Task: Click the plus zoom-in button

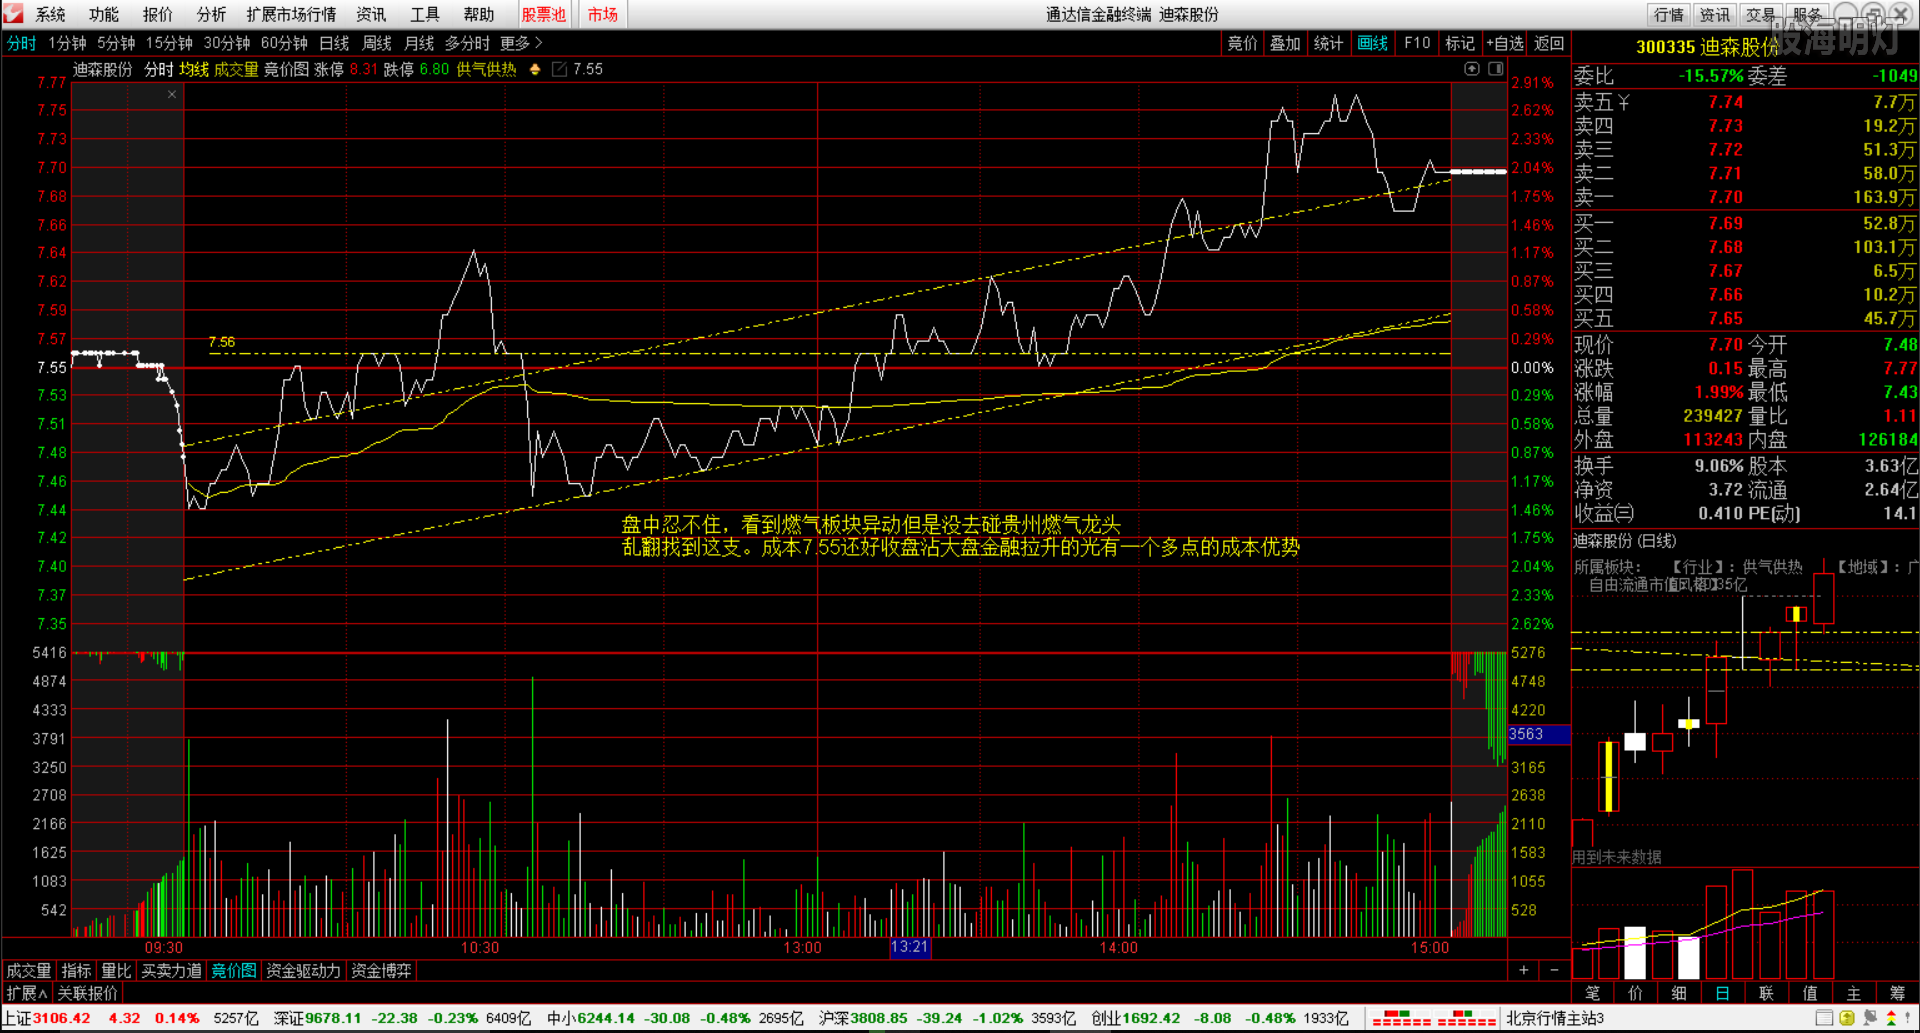Action: 1523,970
